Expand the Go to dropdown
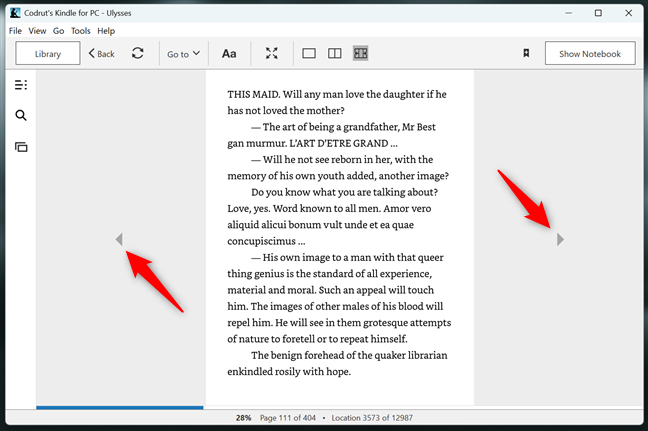 (x=183, y=54)
